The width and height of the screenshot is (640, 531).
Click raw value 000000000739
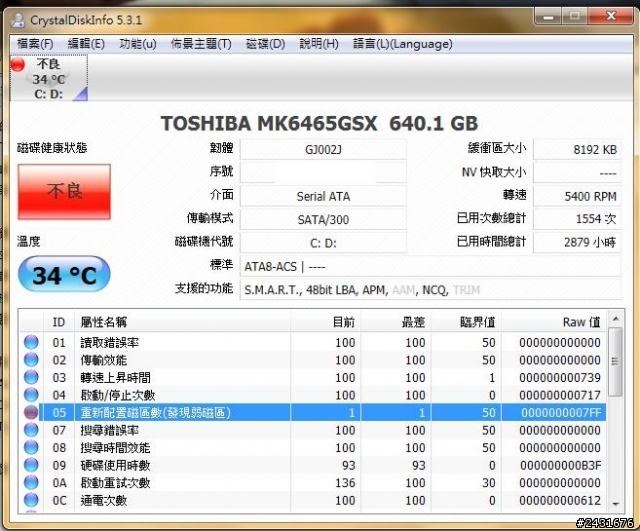point(560,378)
